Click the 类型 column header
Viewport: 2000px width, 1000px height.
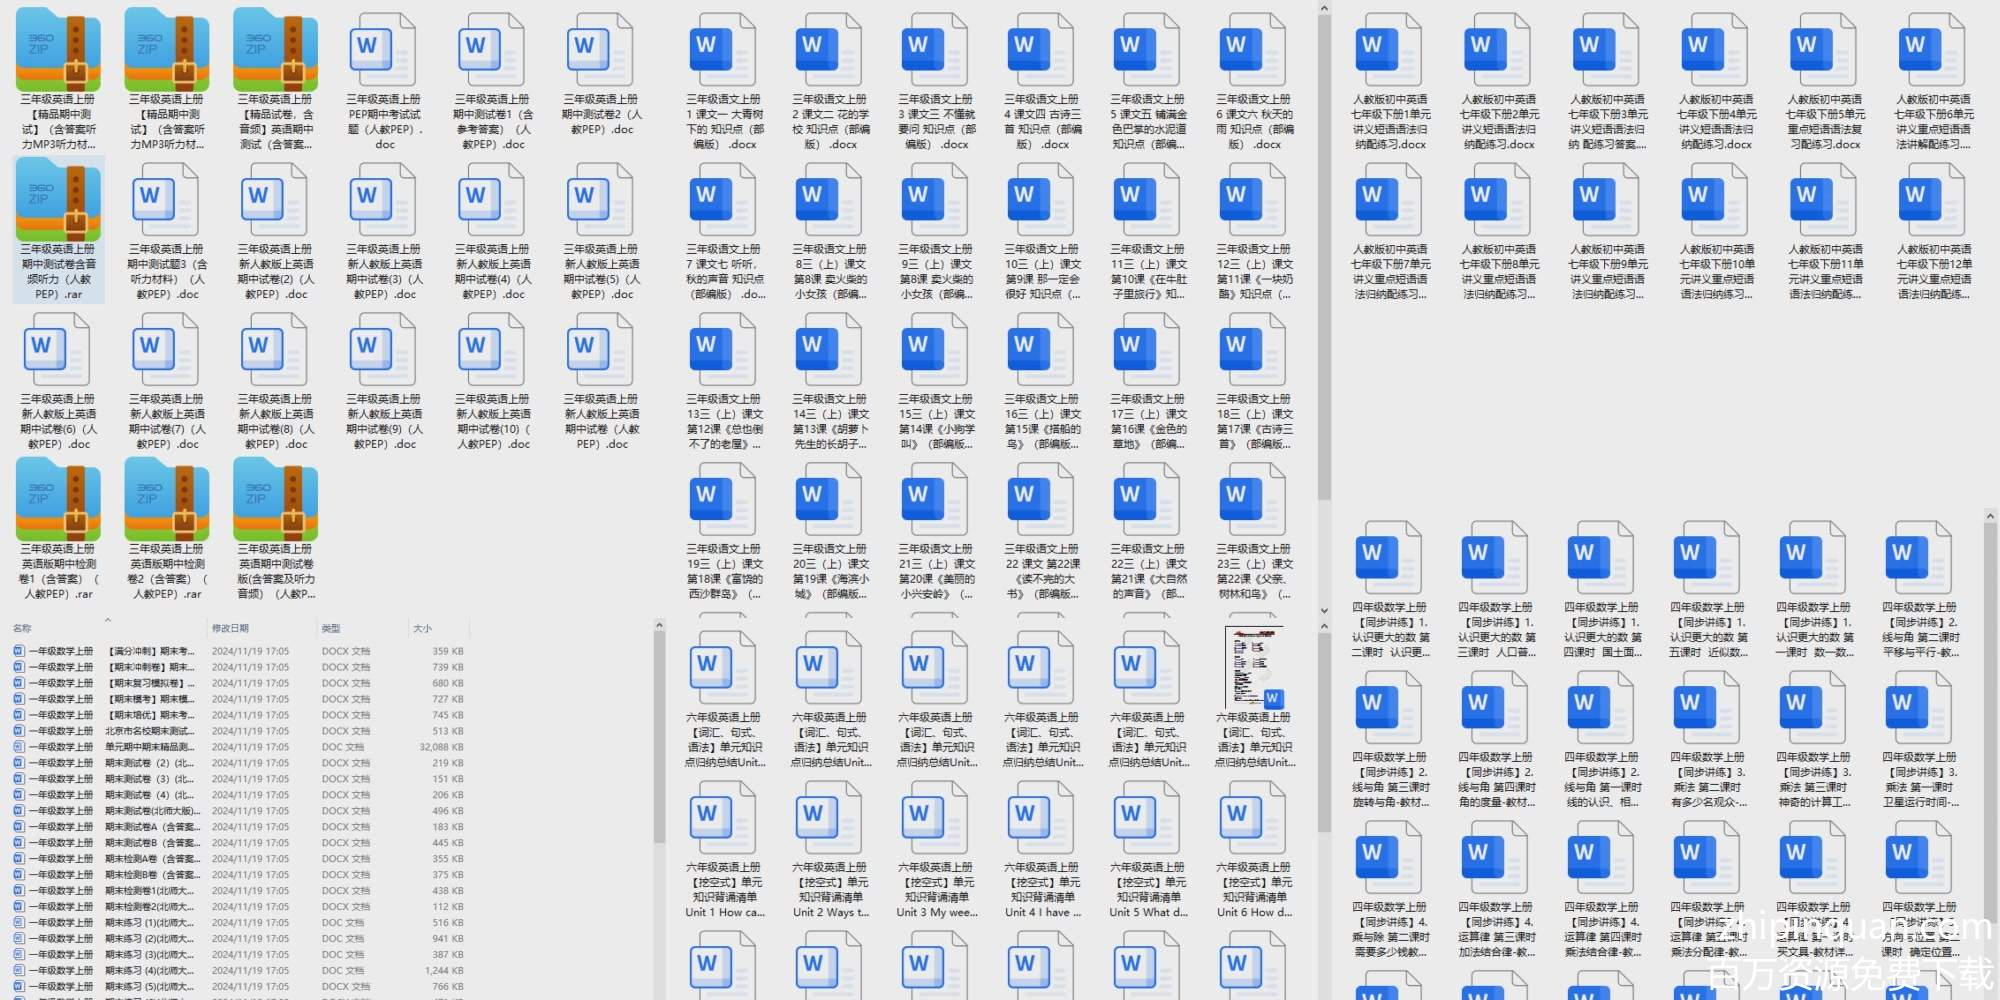[x=332, y=628]
